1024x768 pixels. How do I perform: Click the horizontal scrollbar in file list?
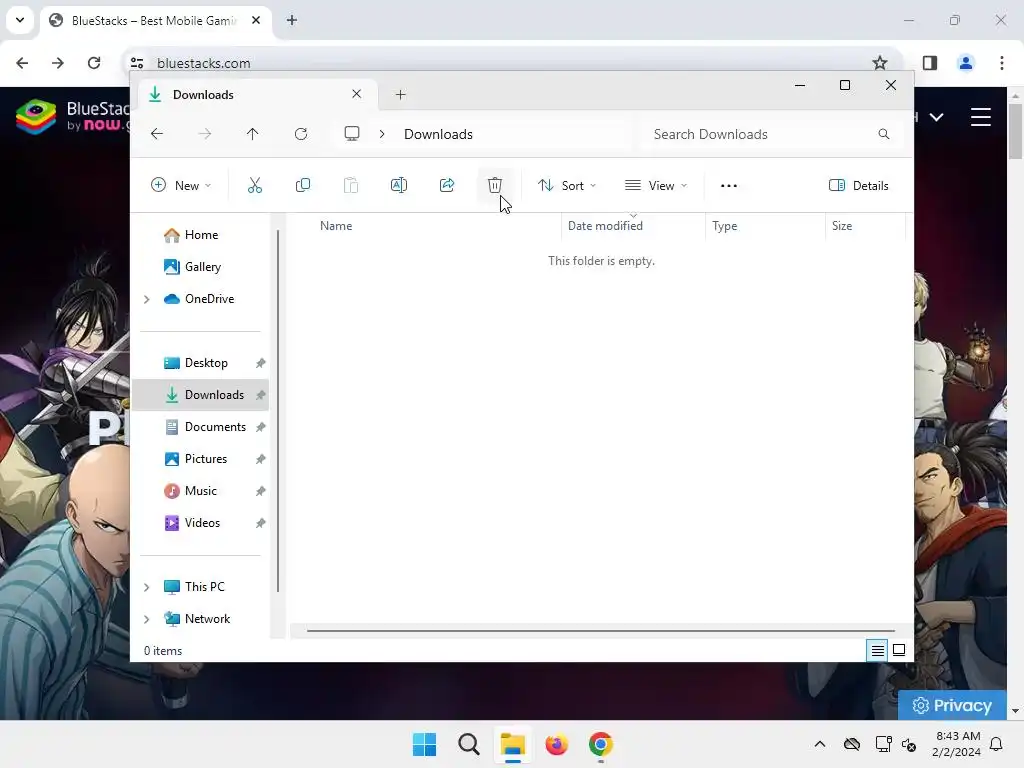click(601, 631)
